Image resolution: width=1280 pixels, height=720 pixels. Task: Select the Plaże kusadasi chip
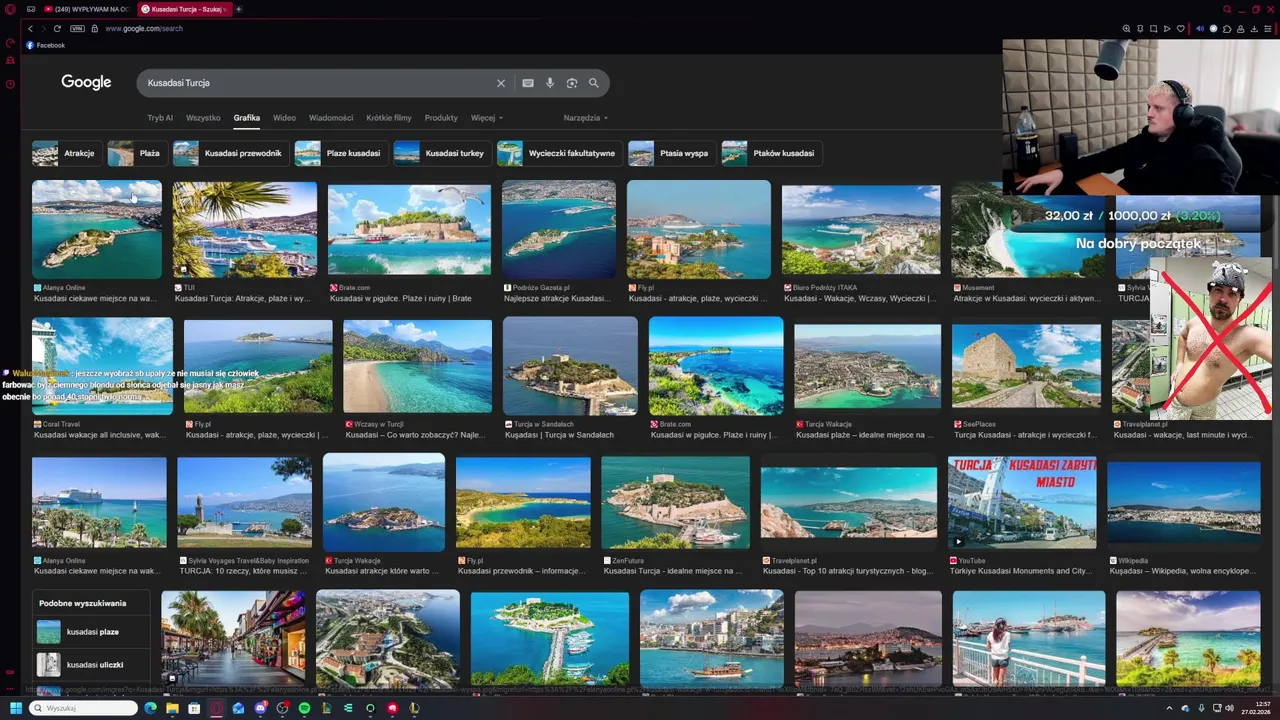[x=340, y=153]
